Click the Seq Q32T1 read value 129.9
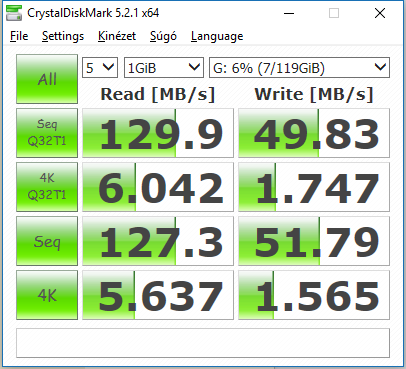The height and width of the screenshot is (369, 406). [x=158, y=133]
